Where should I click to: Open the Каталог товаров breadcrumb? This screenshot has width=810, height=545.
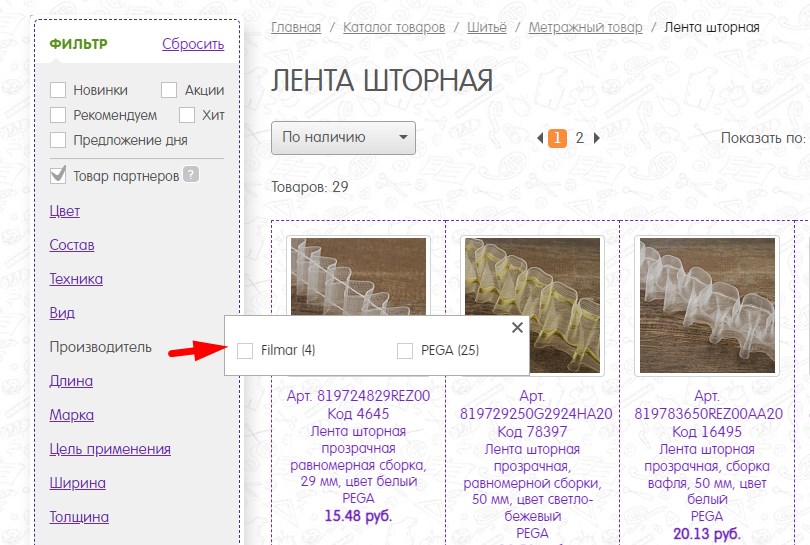394,27
